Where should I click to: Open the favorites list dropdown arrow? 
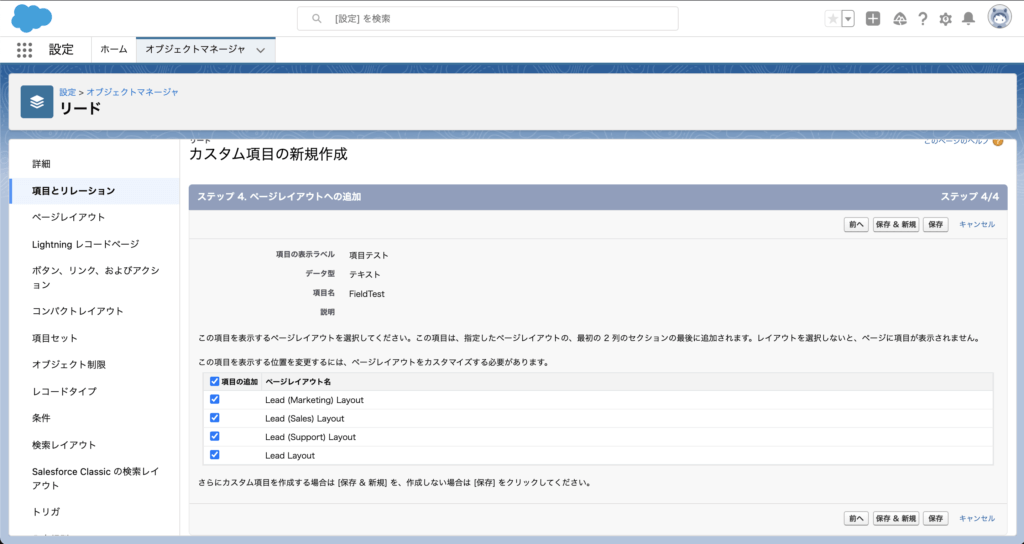848,19
